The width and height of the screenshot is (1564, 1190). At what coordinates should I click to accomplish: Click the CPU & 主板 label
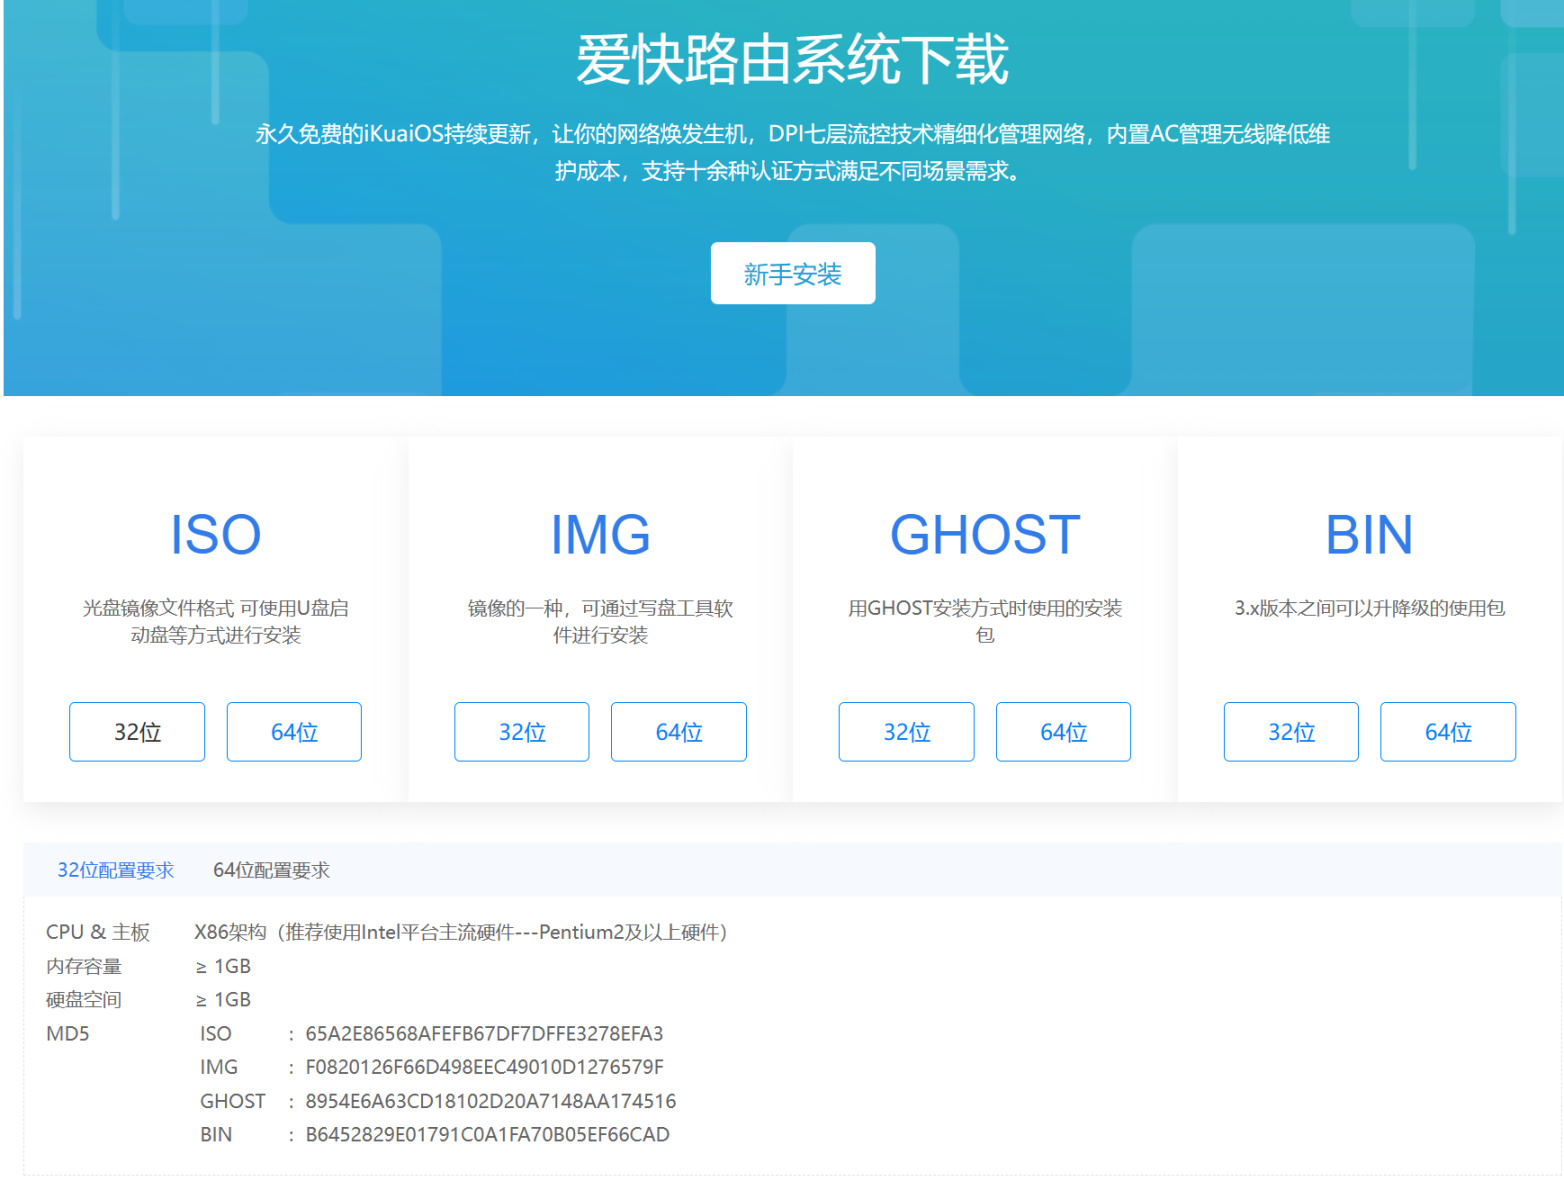98,932
